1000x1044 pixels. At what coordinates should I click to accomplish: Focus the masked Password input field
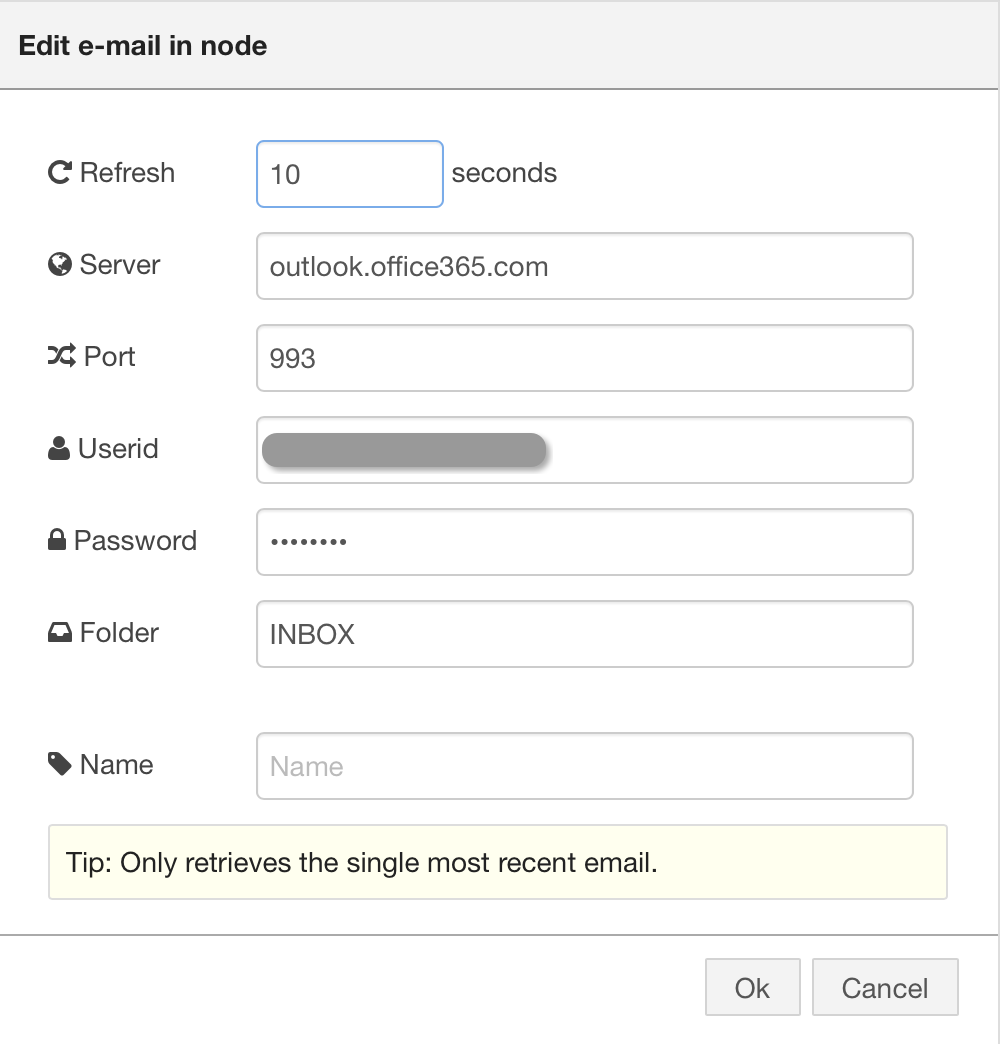(584, 542)
